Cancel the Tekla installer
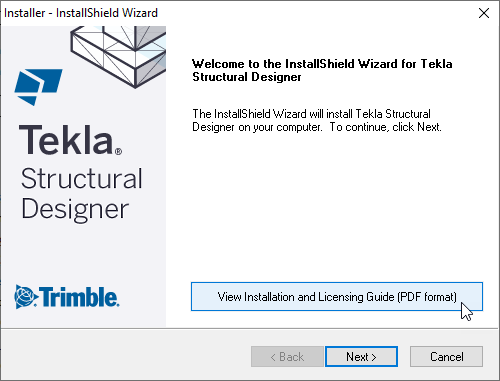 tap(446, 357)
